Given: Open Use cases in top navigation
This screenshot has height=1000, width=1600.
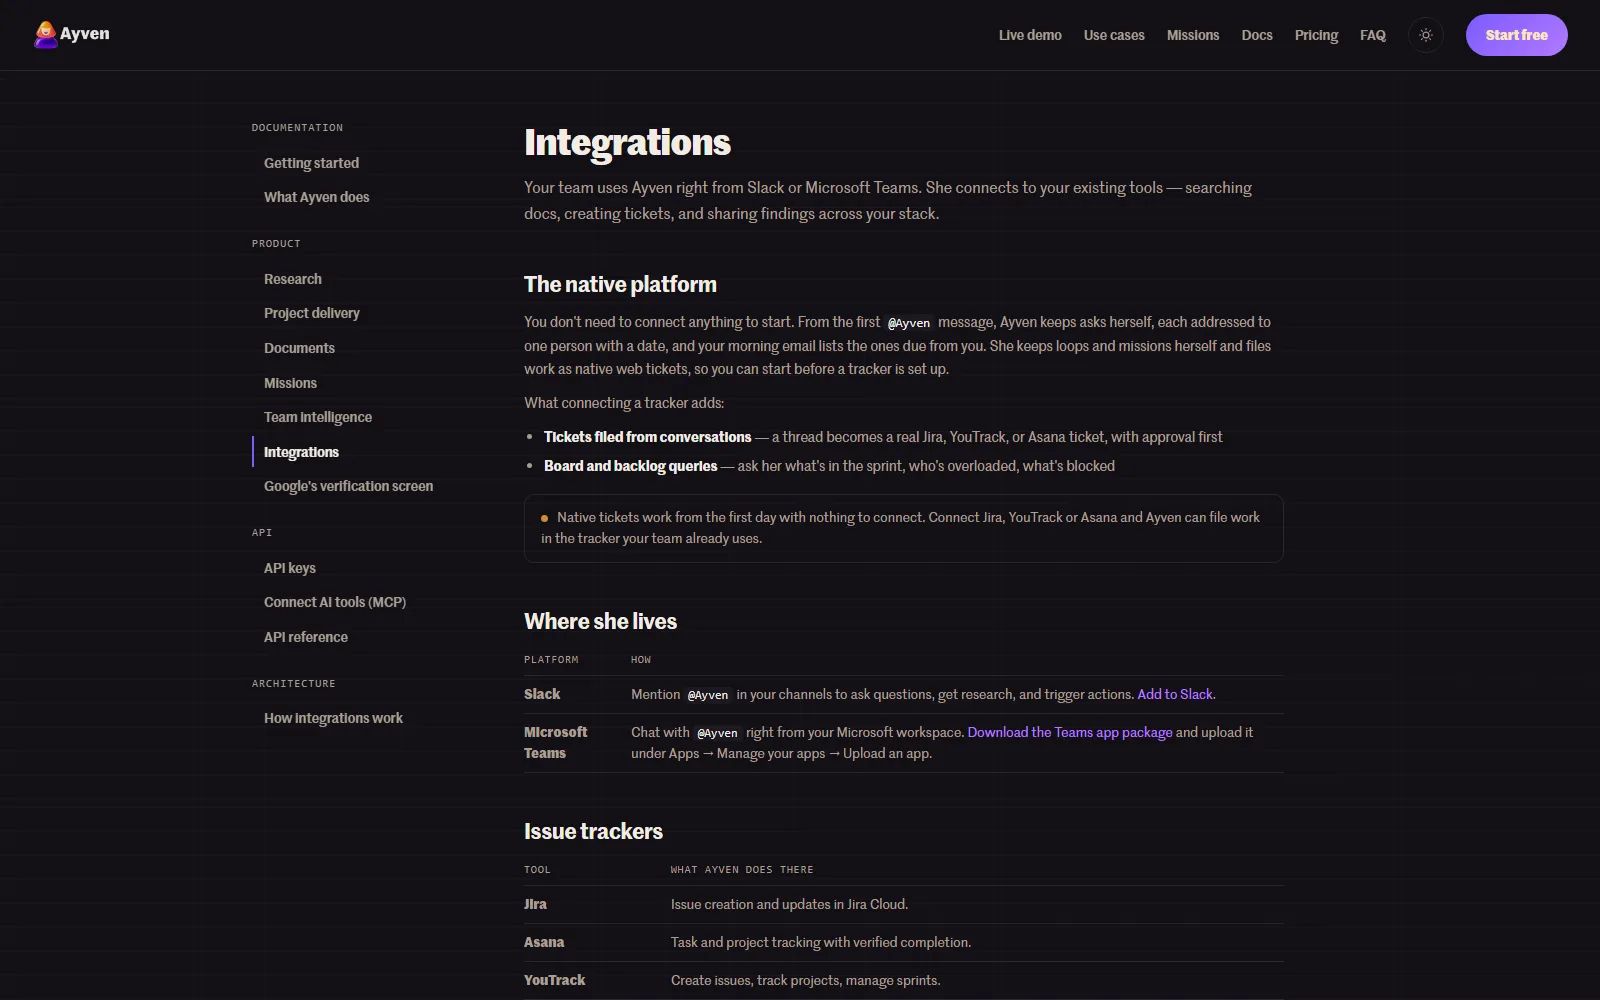Looking at the screenshot, I should [1114, 35].
